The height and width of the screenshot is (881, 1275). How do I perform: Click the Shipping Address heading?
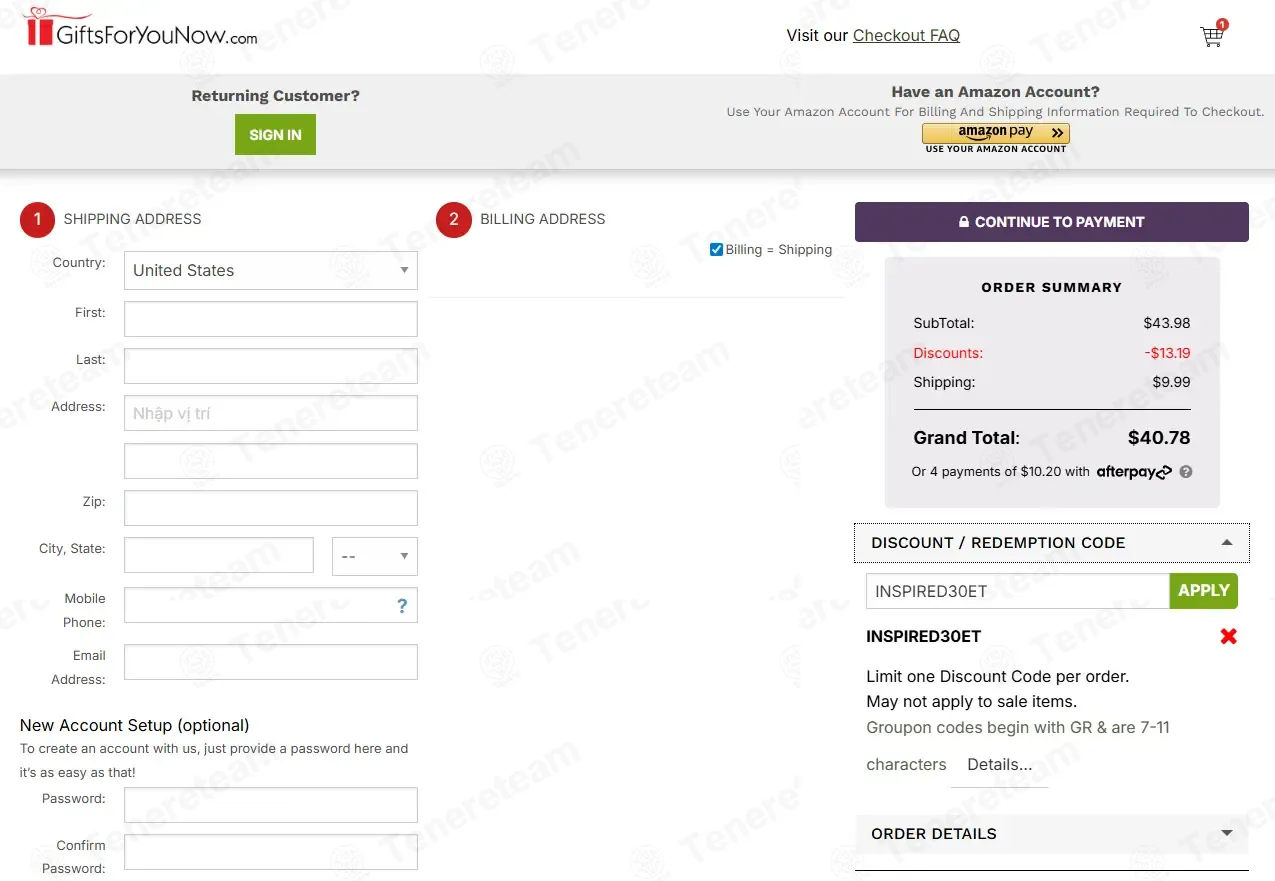pos(132,219)
